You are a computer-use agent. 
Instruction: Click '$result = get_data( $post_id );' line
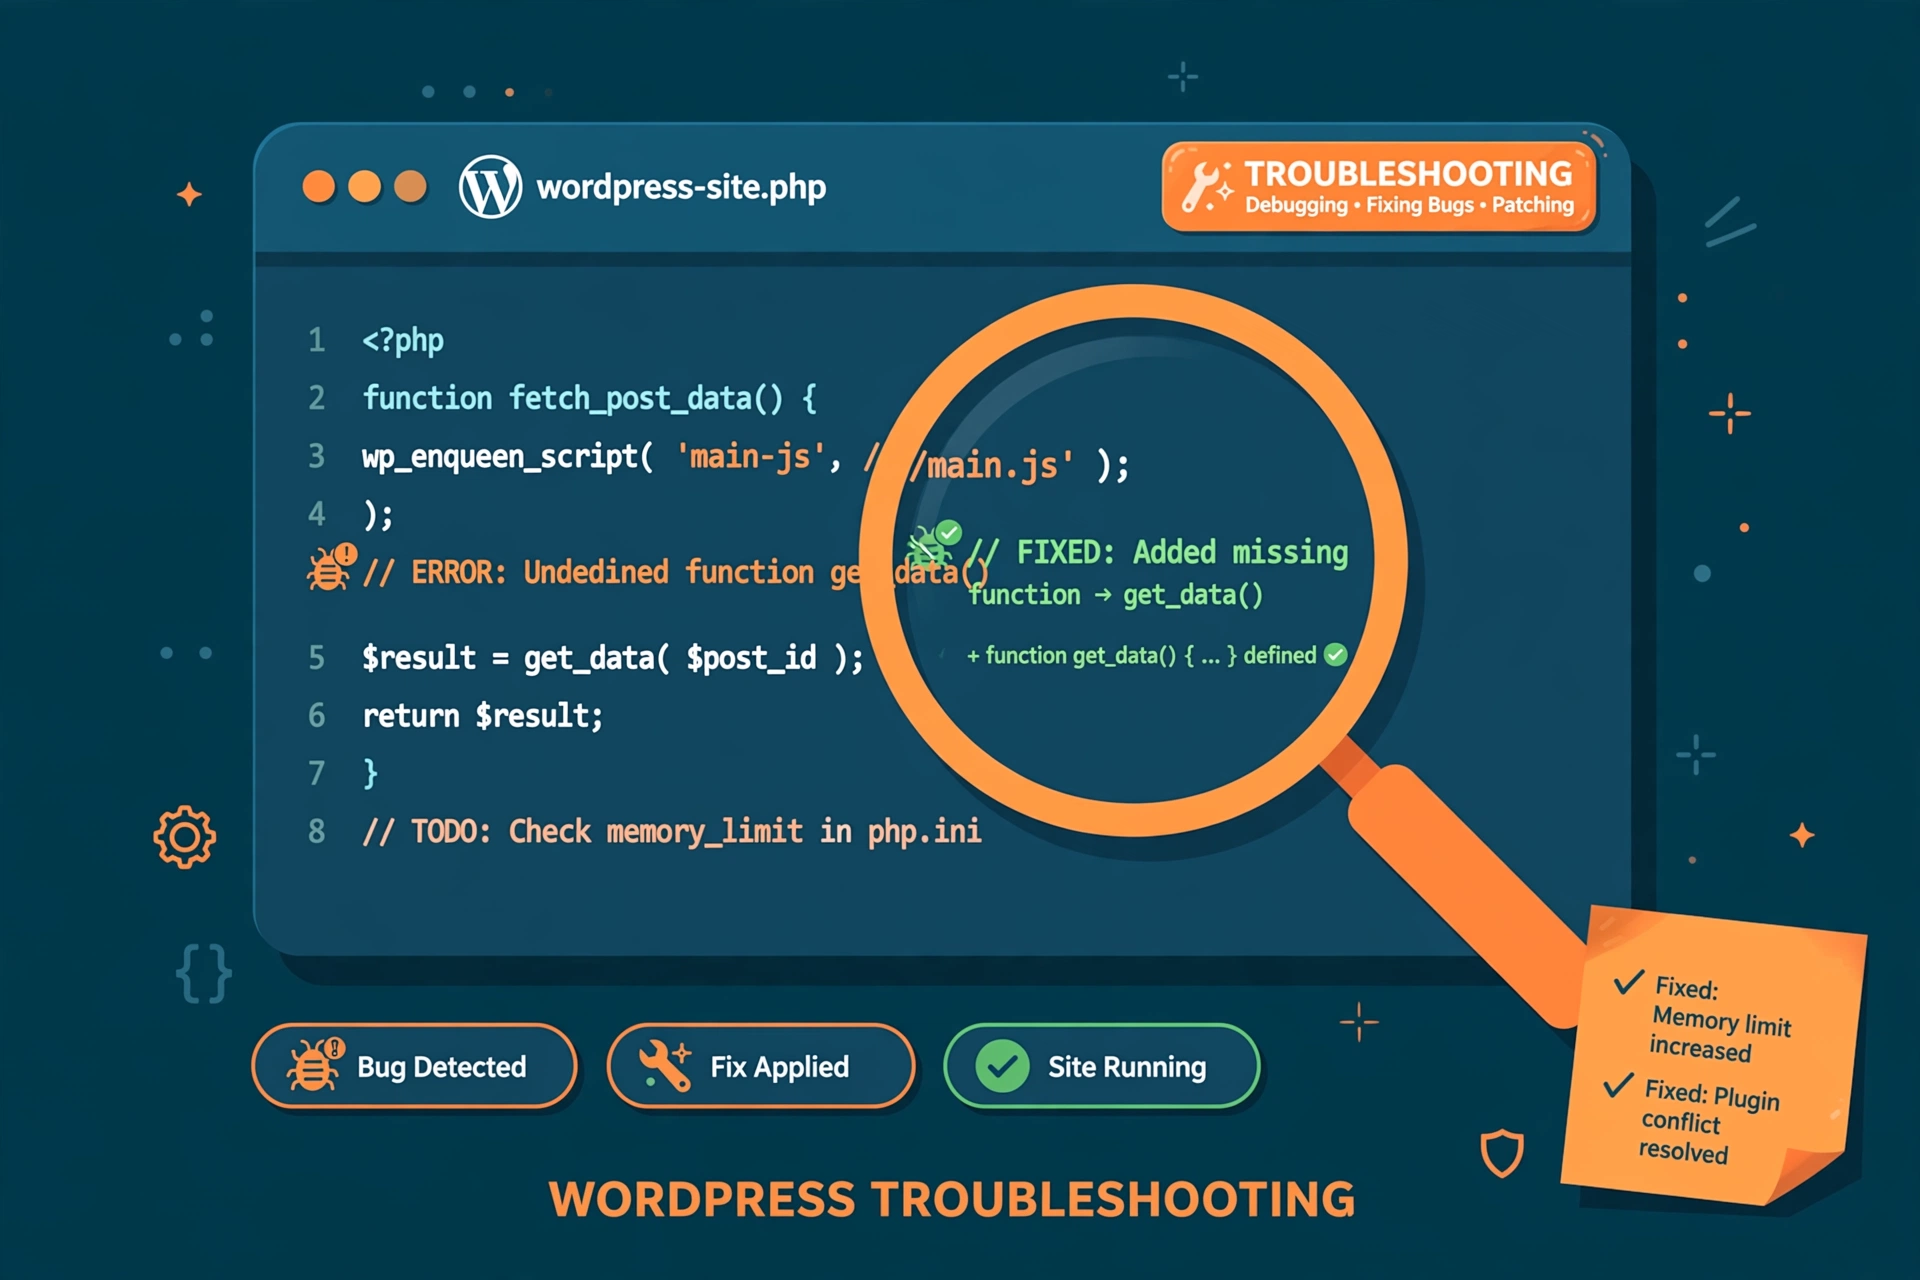613,658
